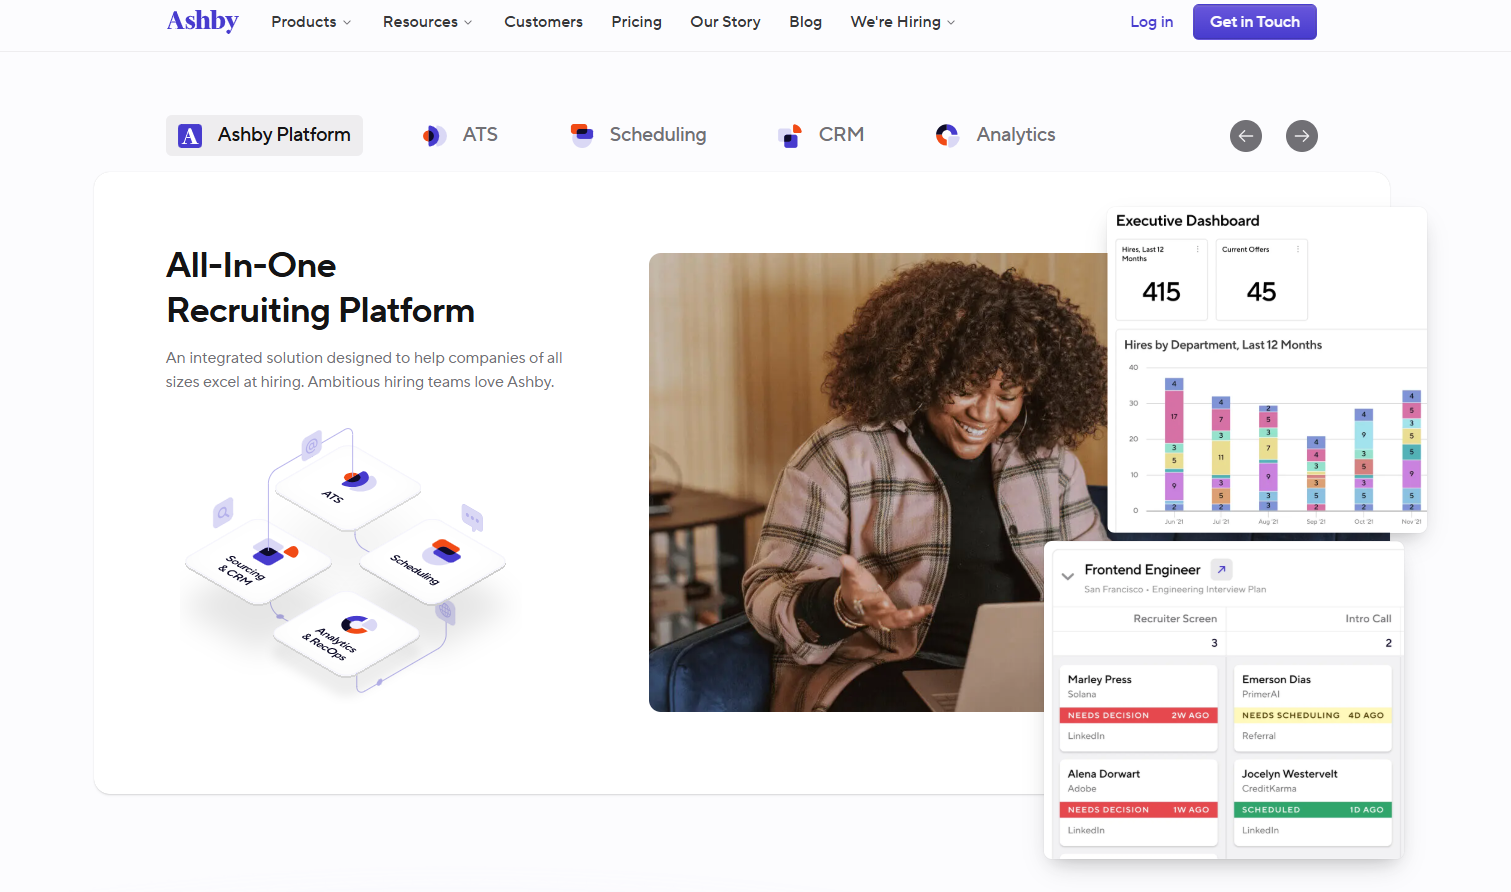Viewport: 1511px width, 892px height.
Task: Click the woman with laptop photo
Action: [878, 482]
